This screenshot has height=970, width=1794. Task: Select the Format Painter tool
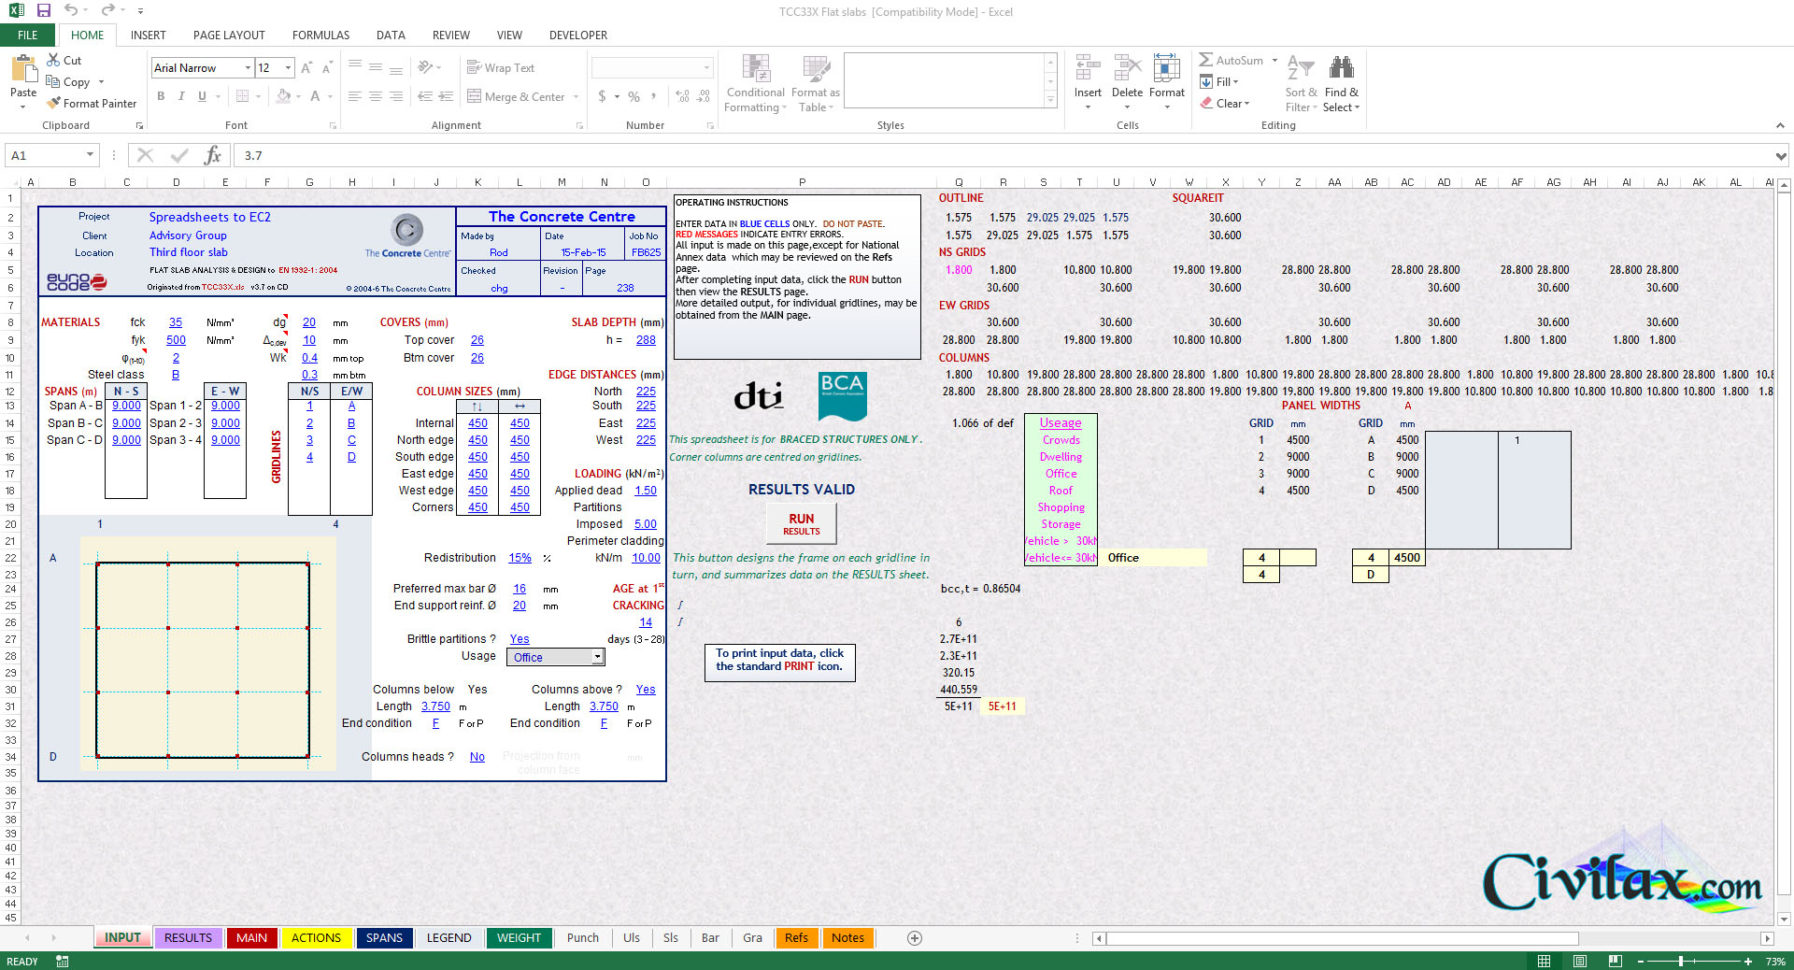coord(91,103)
